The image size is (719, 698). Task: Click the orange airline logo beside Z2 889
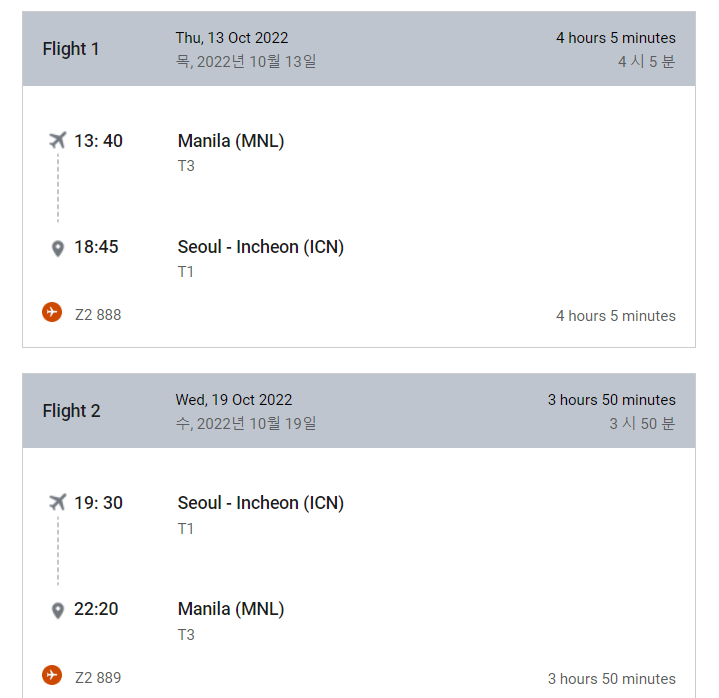(x=52, y=675)
